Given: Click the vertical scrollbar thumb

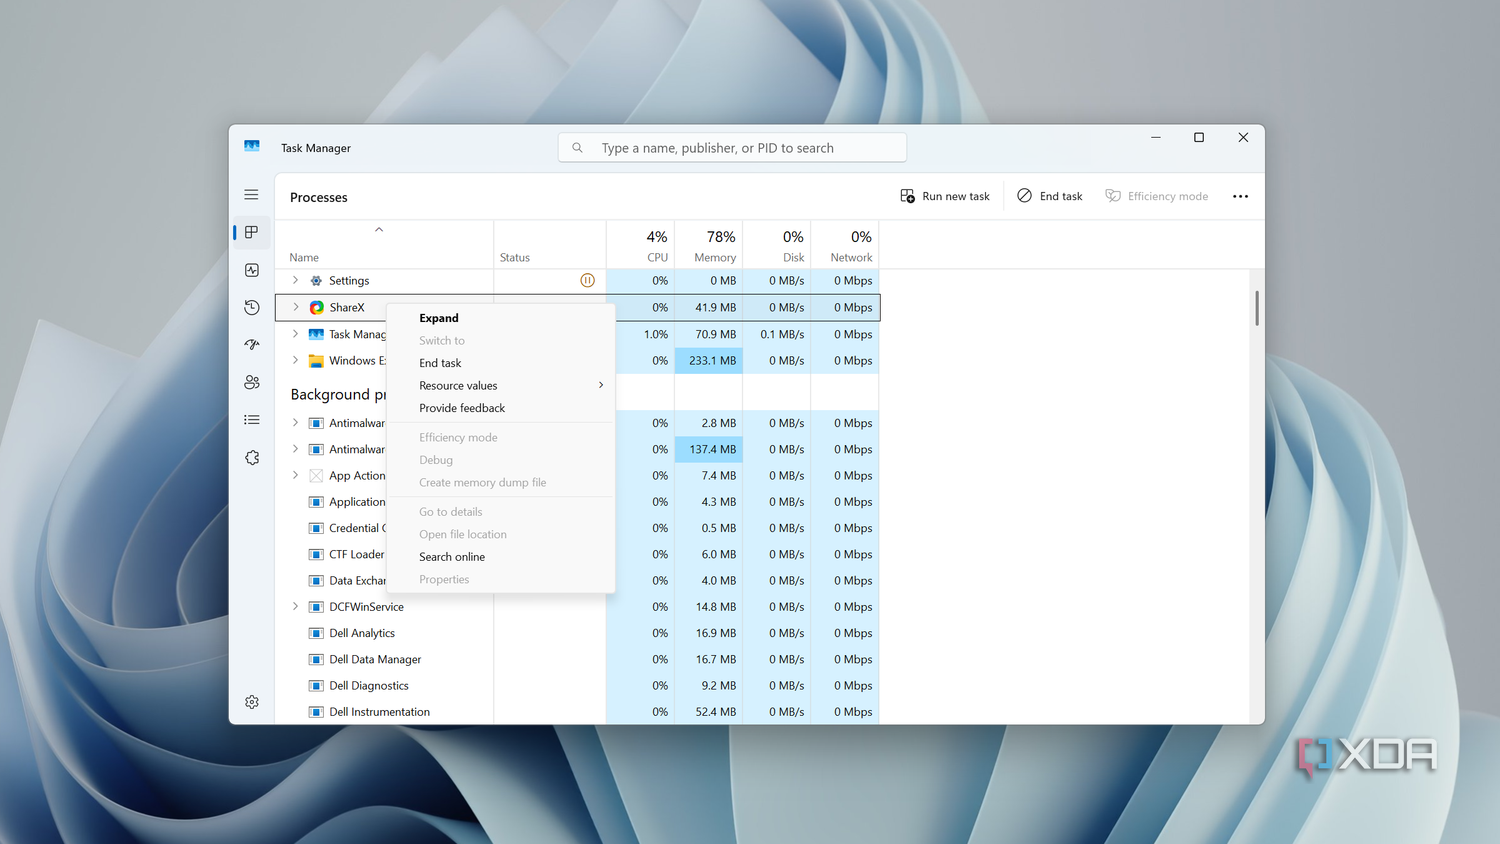Looking at the screenshot, I should [x=1257, y=308].
